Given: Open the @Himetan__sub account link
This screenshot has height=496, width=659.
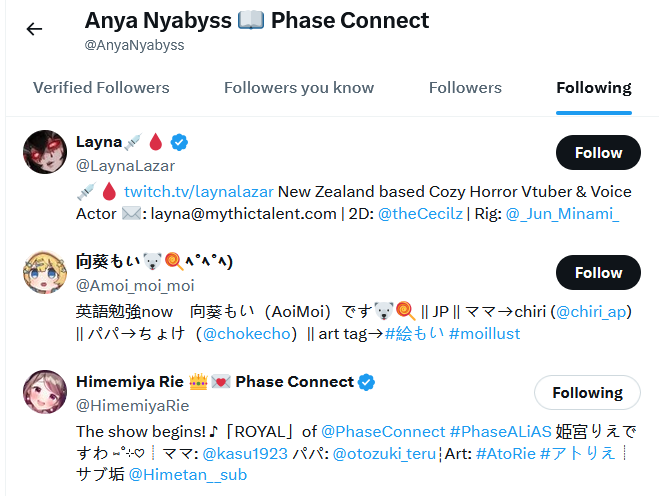Looking at the screenshot, I should (x=187, y=475).
